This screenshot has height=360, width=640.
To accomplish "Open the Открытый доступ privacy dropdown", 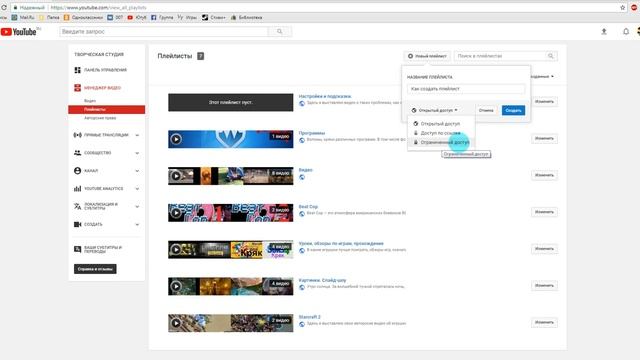I will [x=434, y=110].
